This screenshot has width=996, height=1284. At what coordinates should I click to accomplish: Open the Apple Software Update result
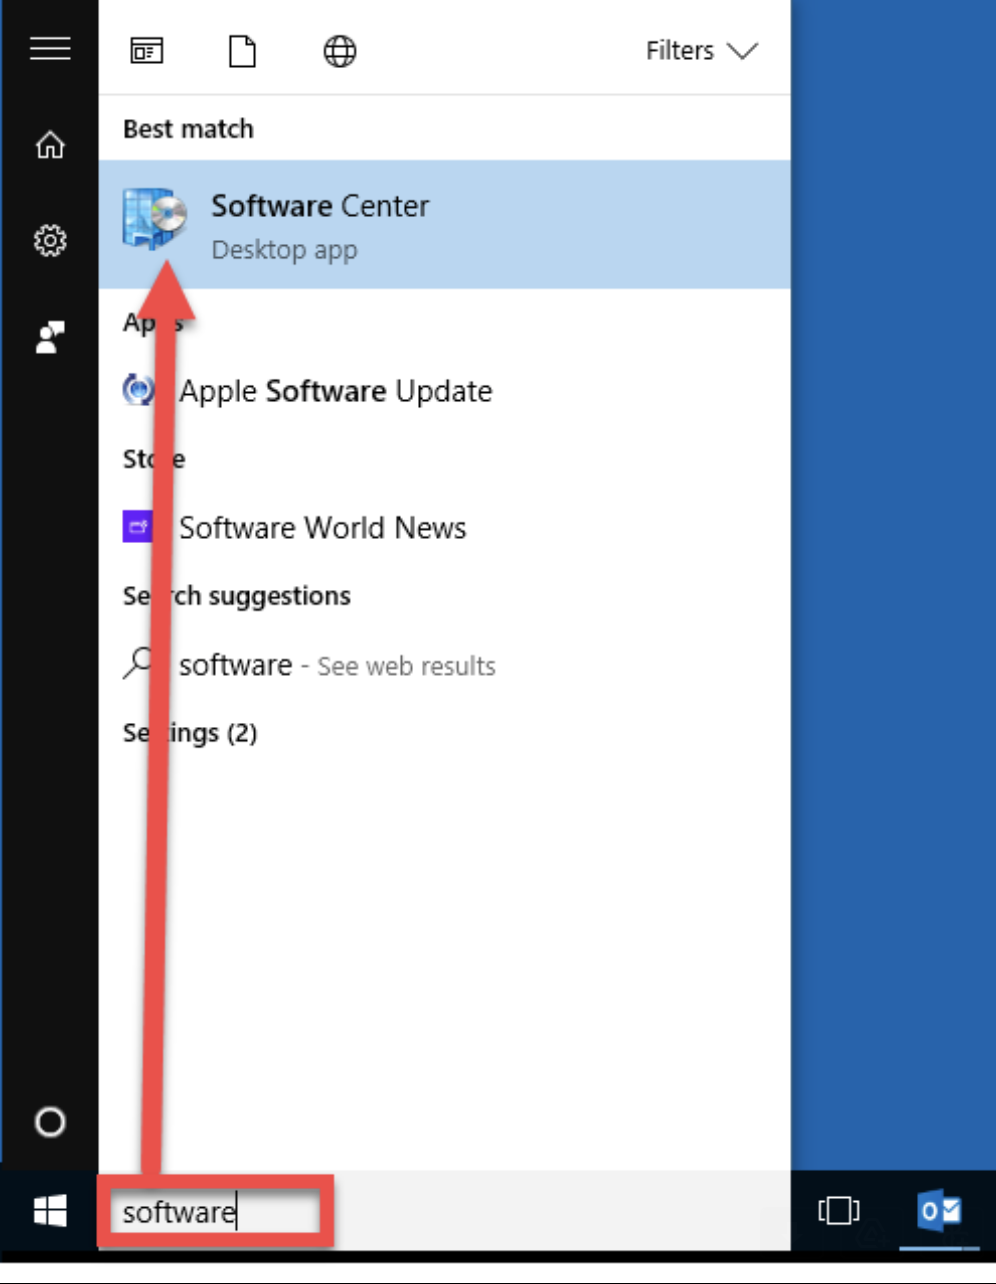336,391
